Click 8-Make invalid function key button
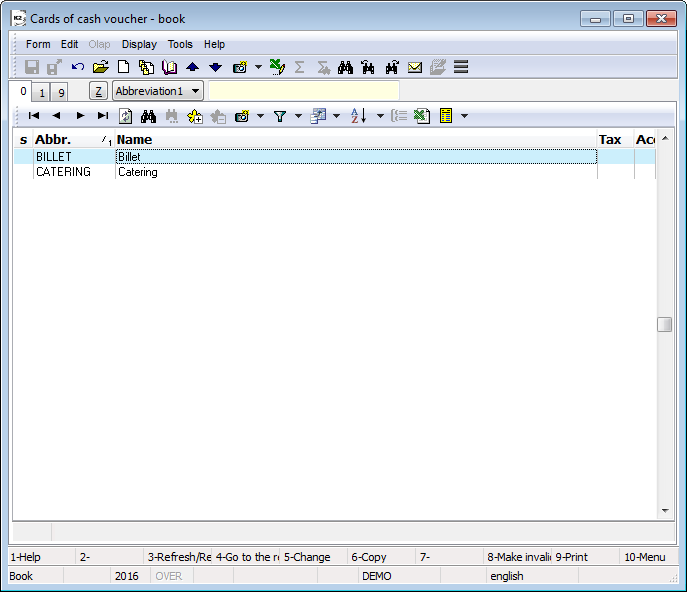The height and width of the screenshot is (592, 687). [x=517, y=557]
